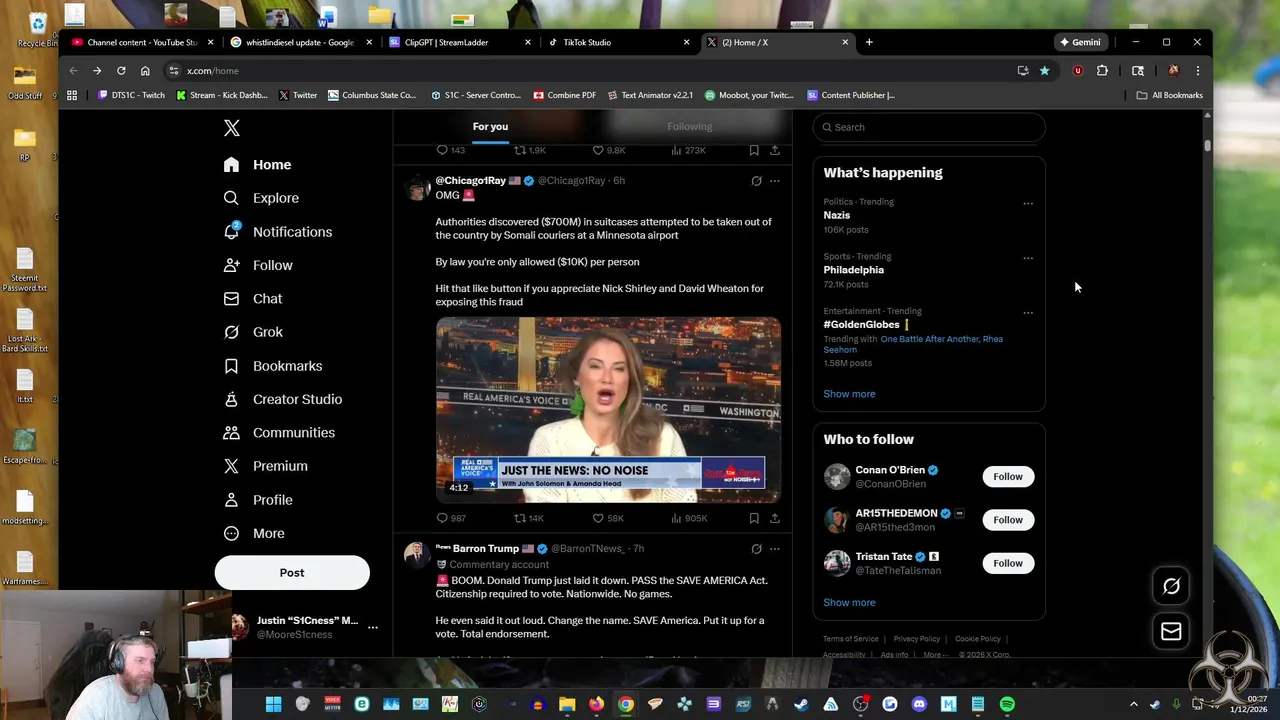Open Grok from sidebar
Image resolution: width=1280 pixels, height=720 pixels.
click(254, 332)
